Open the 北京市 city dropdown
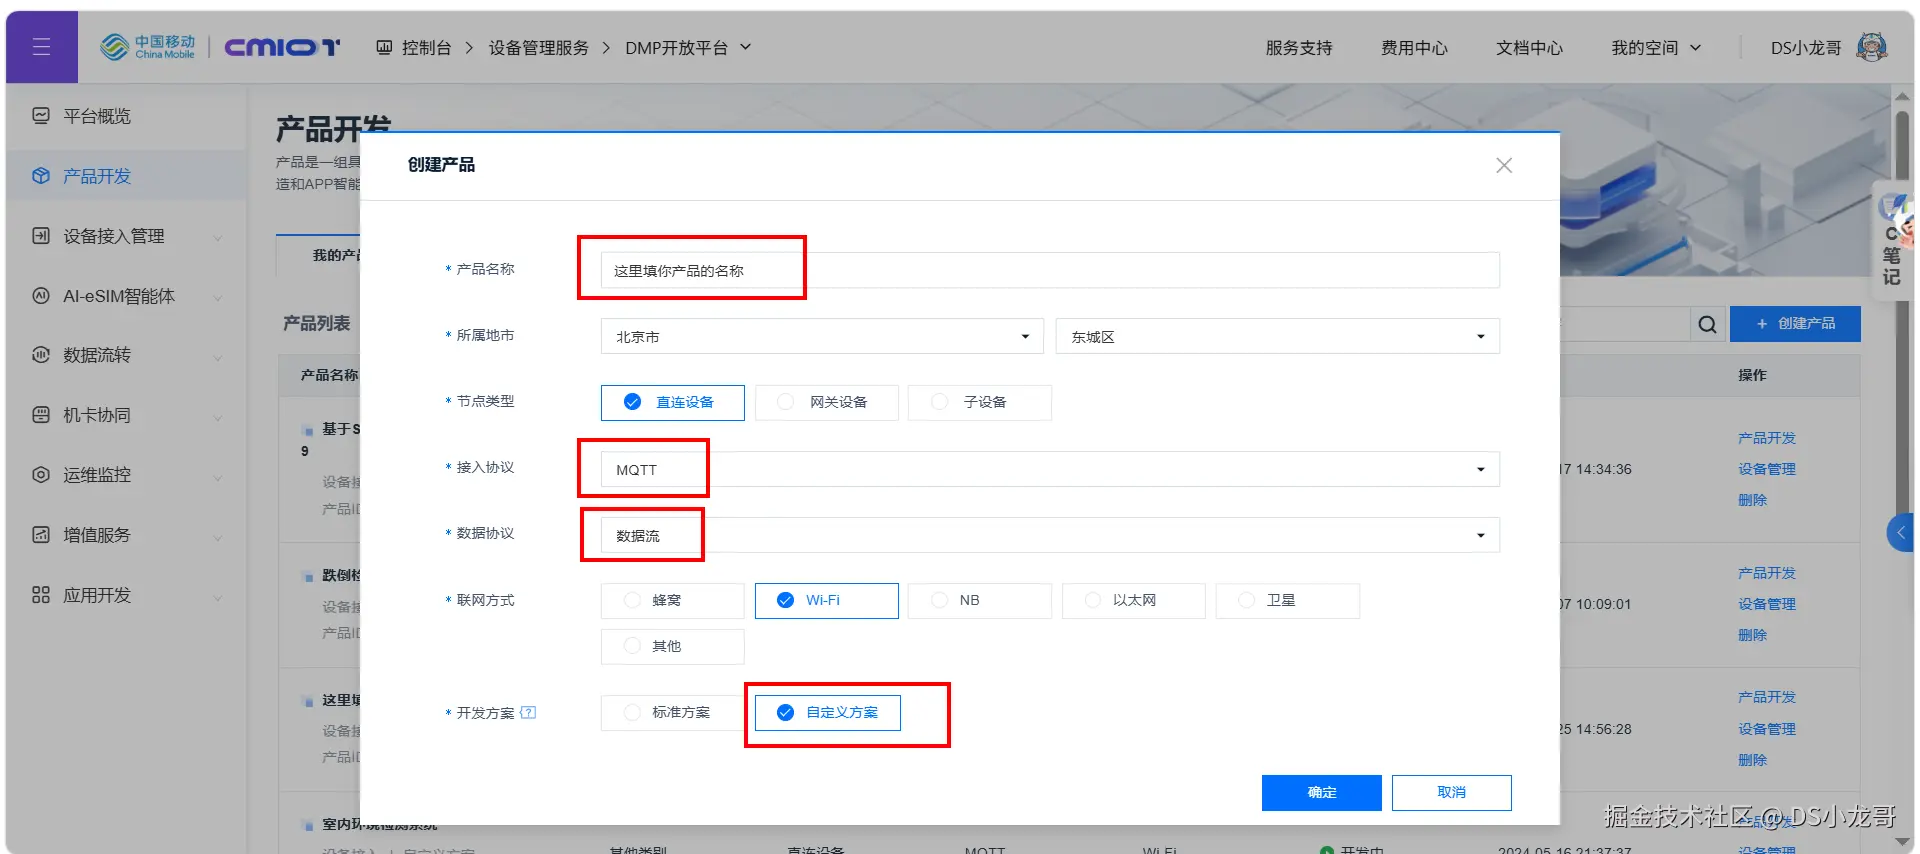Screen dimensions: 1920x854 pos(822,336)
